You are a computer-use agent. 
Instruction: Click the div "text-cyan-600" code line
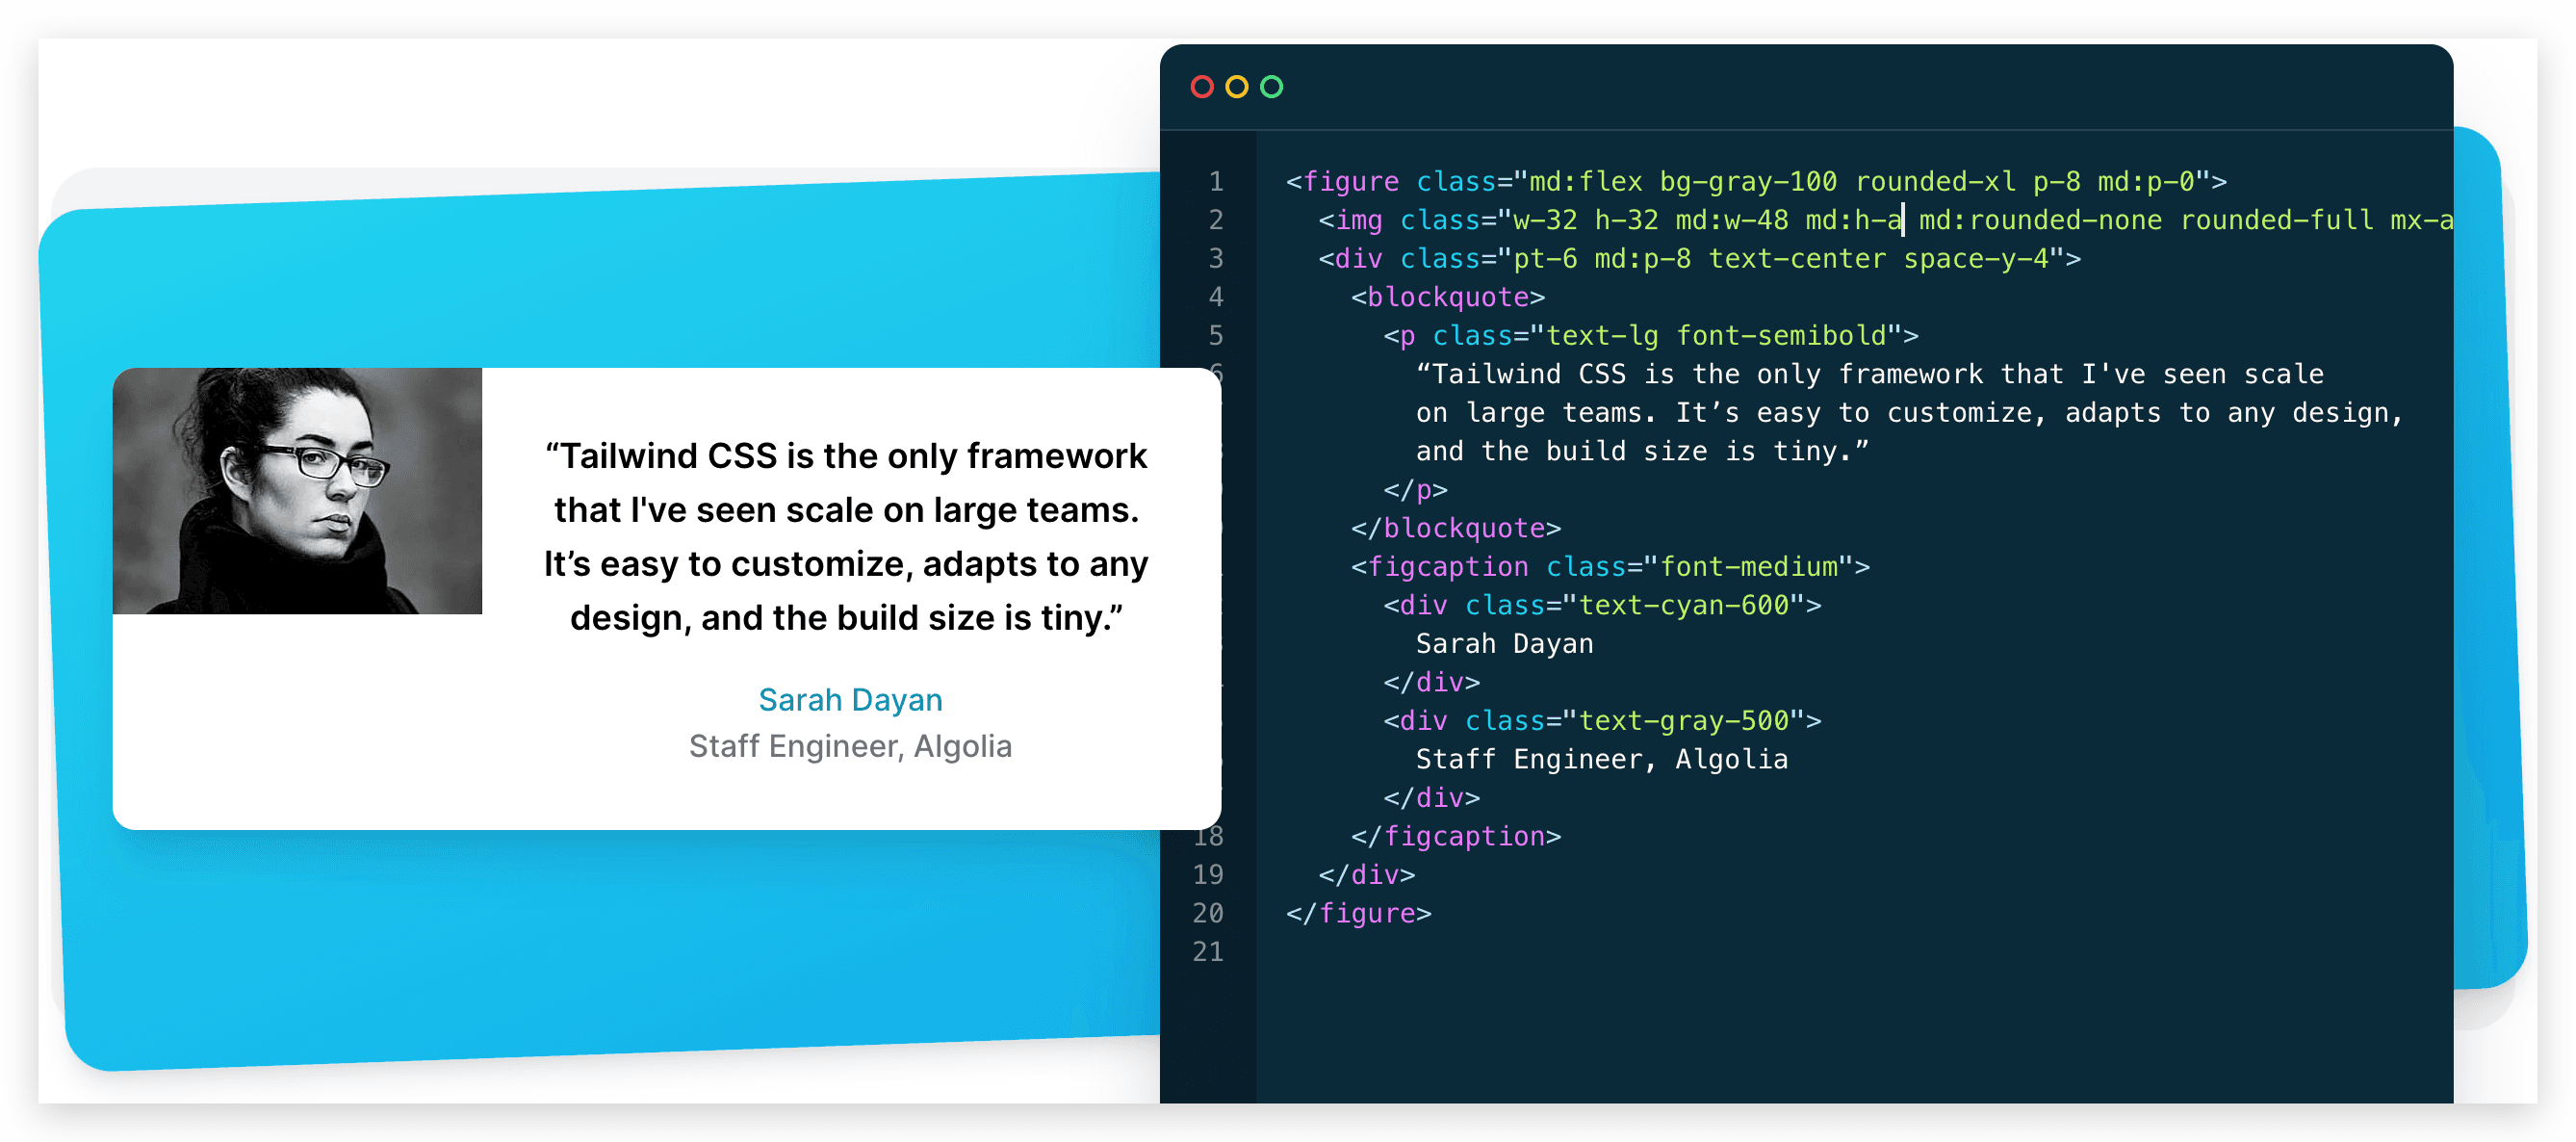1602,605
